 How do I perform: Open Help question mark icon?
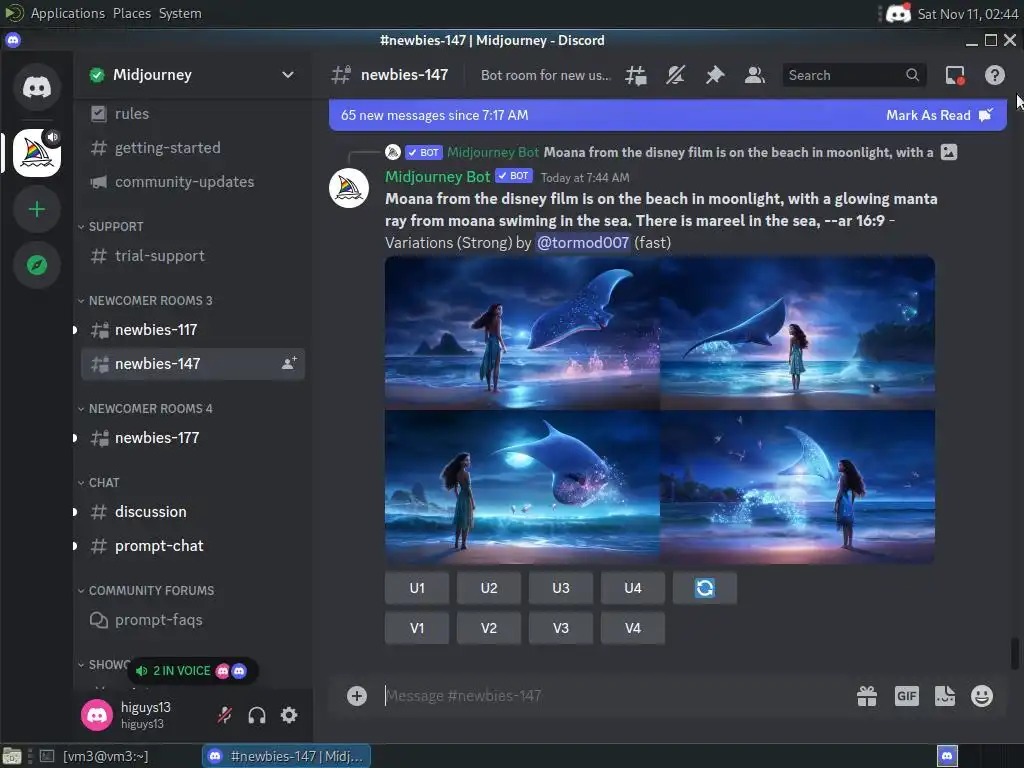pos(995,75)
